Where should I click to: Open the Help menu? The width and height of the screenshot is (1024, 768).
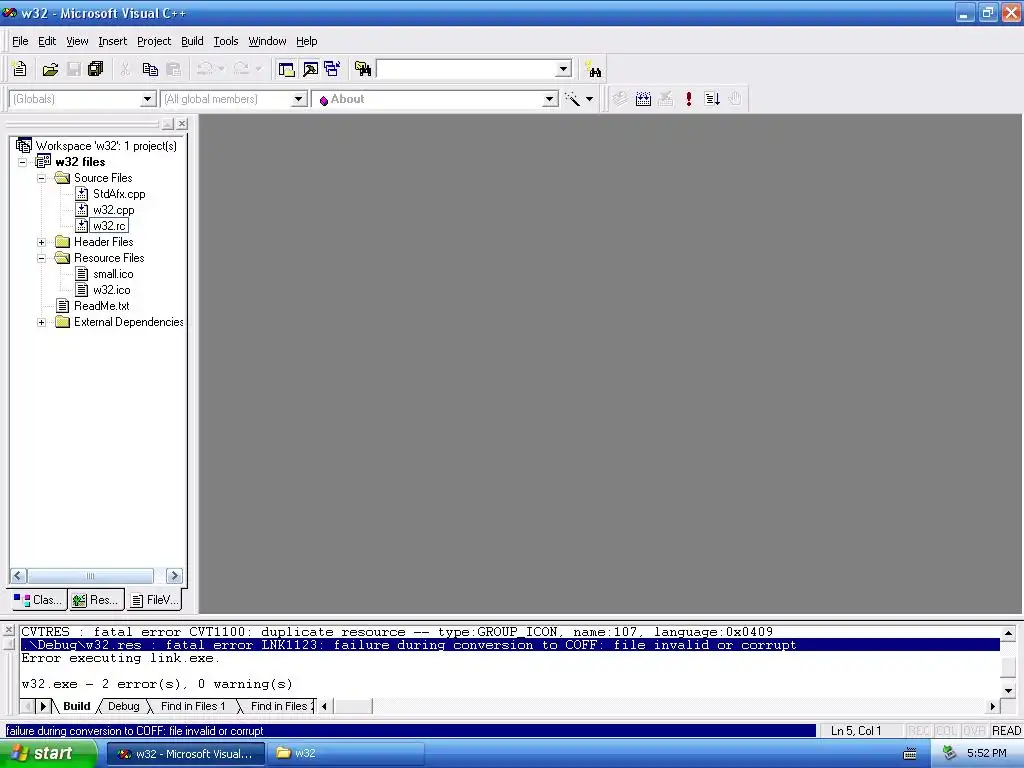(306, 41)
